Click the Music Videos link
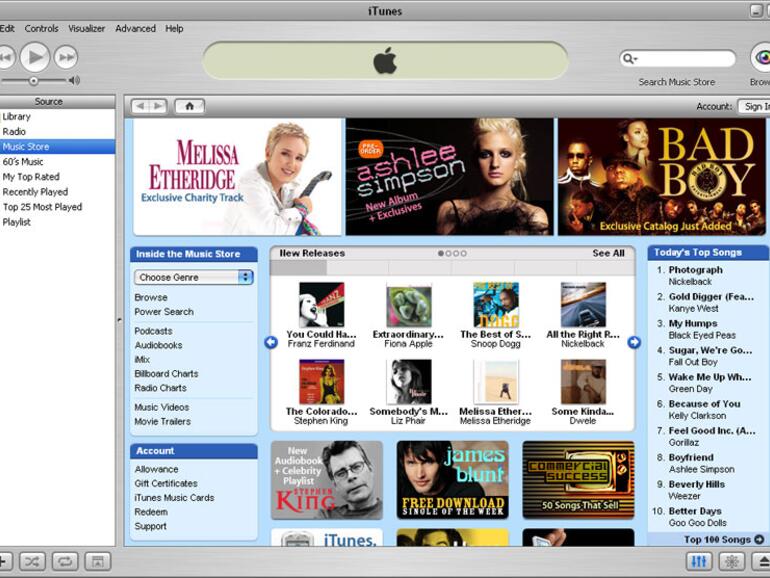 (162, 407)
